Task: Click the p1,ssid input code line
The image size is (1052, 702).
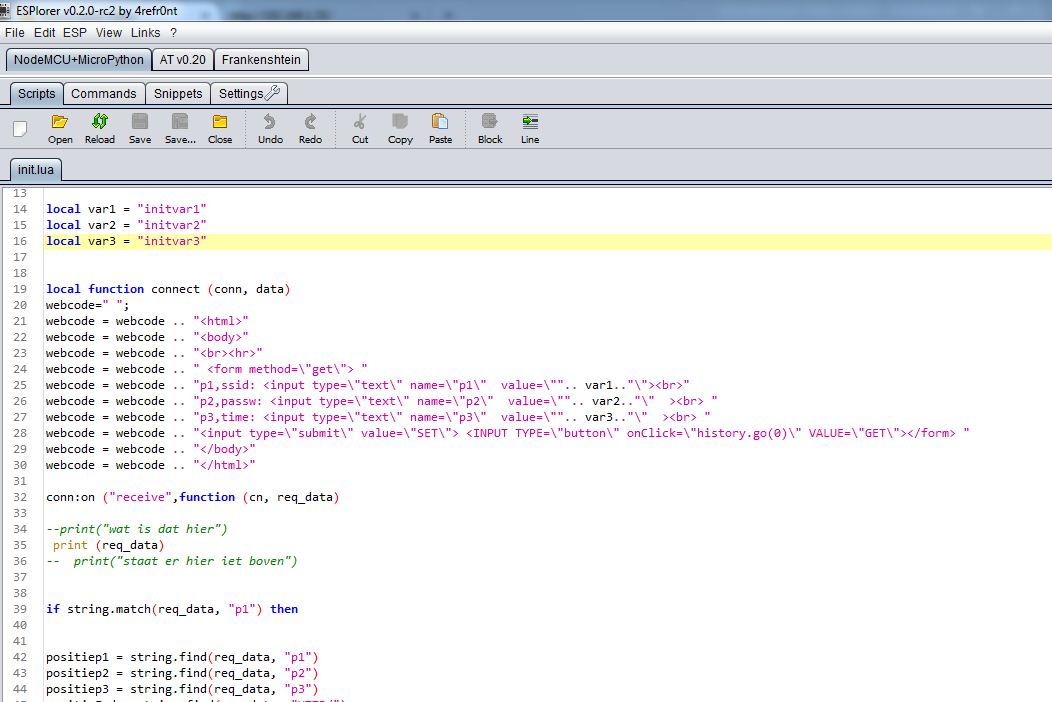Action: (x=368, y=385)
